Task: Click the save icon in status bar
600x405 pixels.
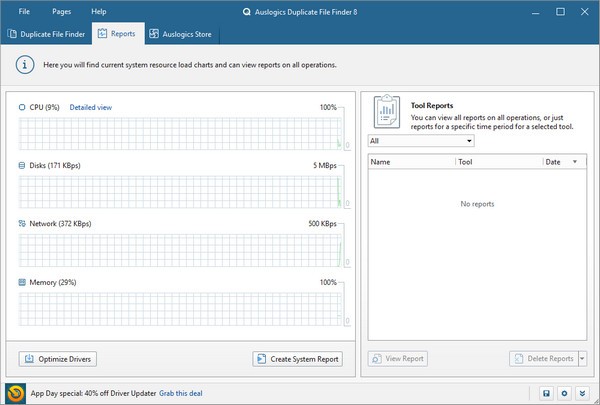Action: pos(546,393)
